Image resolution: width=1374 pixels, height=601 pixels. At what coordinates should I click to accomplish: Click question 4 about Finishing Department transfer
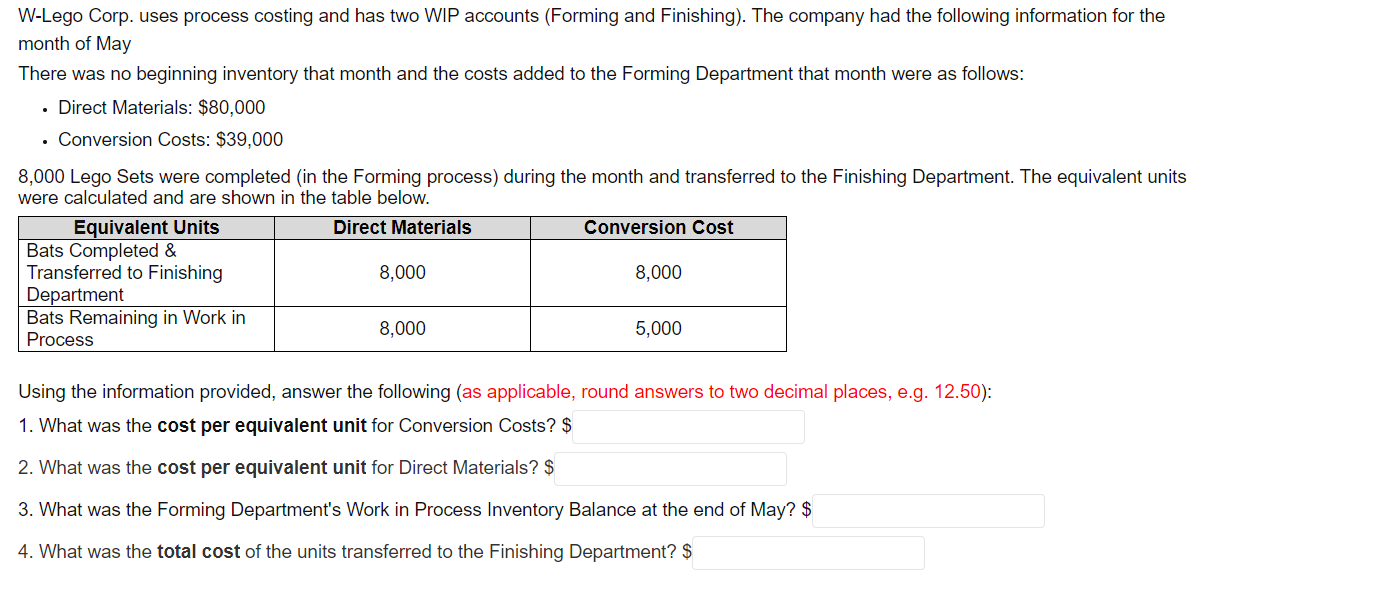[350, 551]
